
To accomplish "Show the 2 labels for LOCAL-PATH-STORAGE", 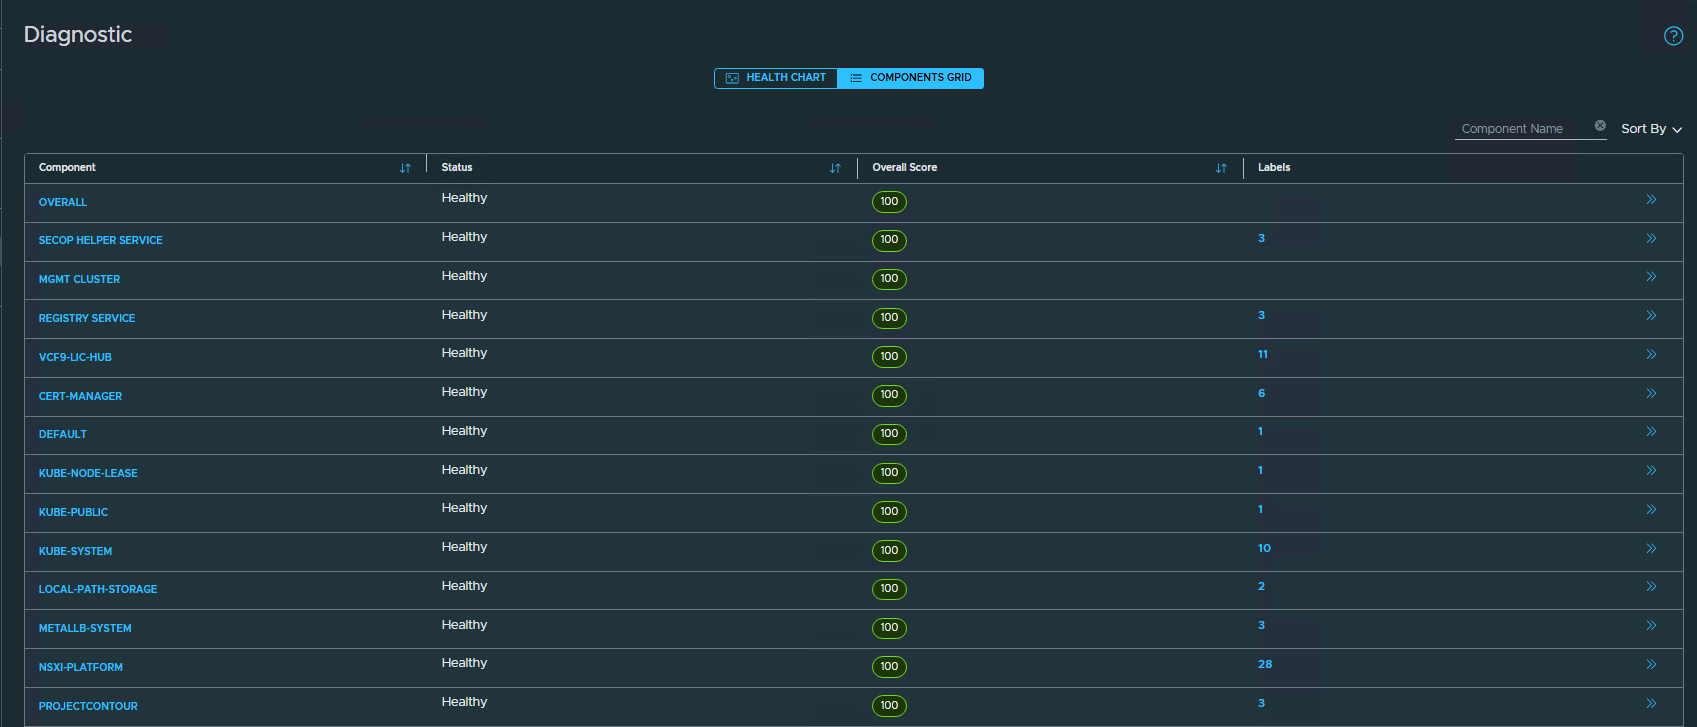I will click(x=1261, y=586).
